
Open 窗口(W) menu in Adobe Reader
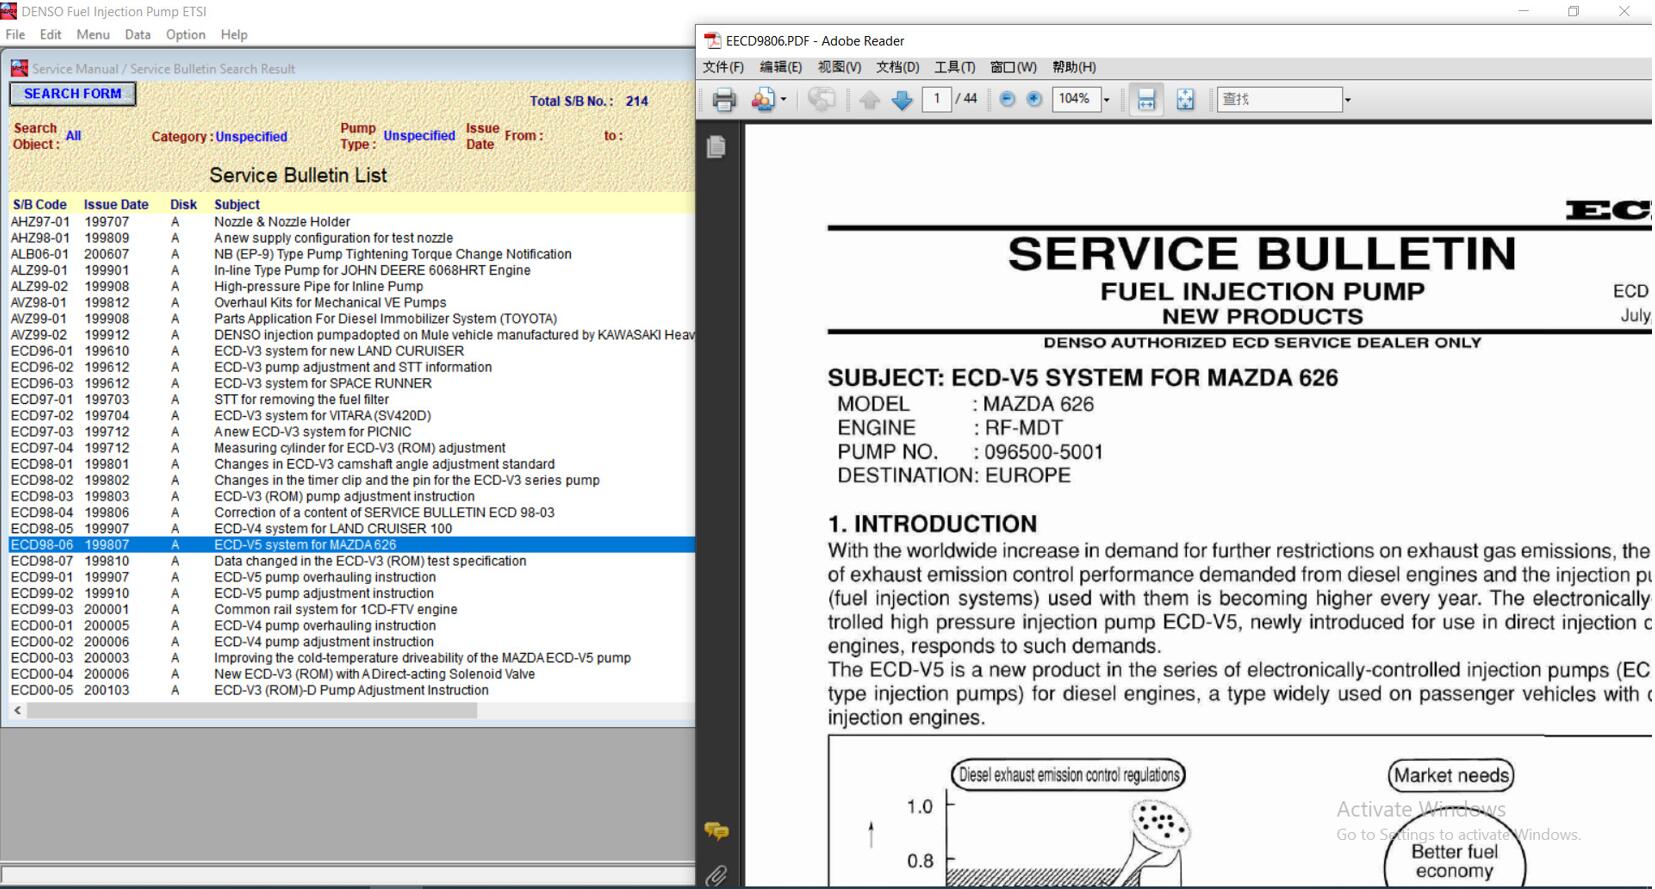point(1013,67)
